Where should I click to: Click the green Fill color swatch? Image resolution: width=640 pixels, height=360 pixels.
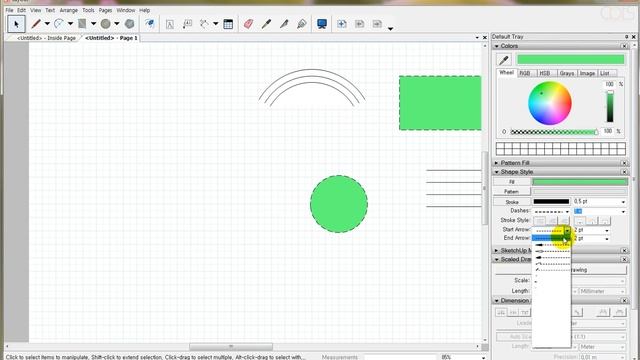click(580, 182)
